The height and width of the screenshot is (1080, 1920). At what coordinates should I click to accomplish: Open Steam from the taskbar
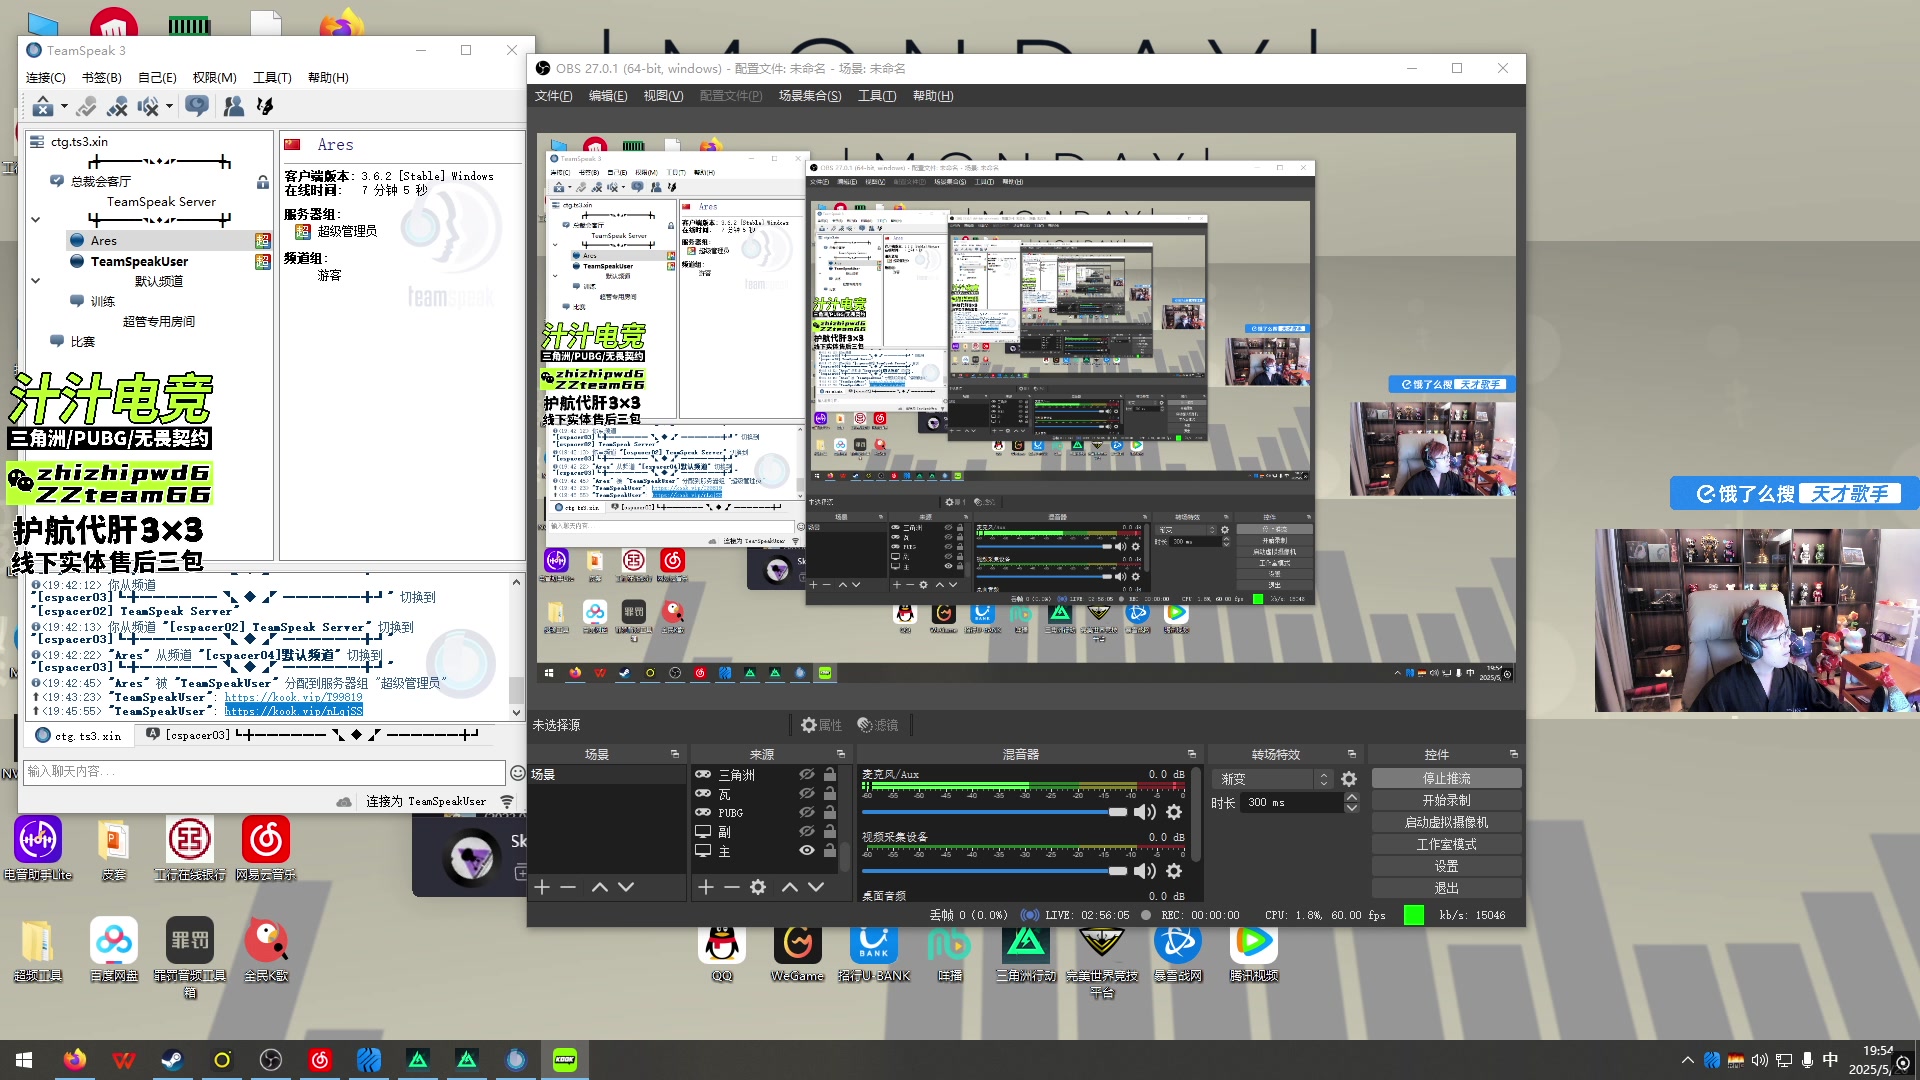pos(172,1060)
